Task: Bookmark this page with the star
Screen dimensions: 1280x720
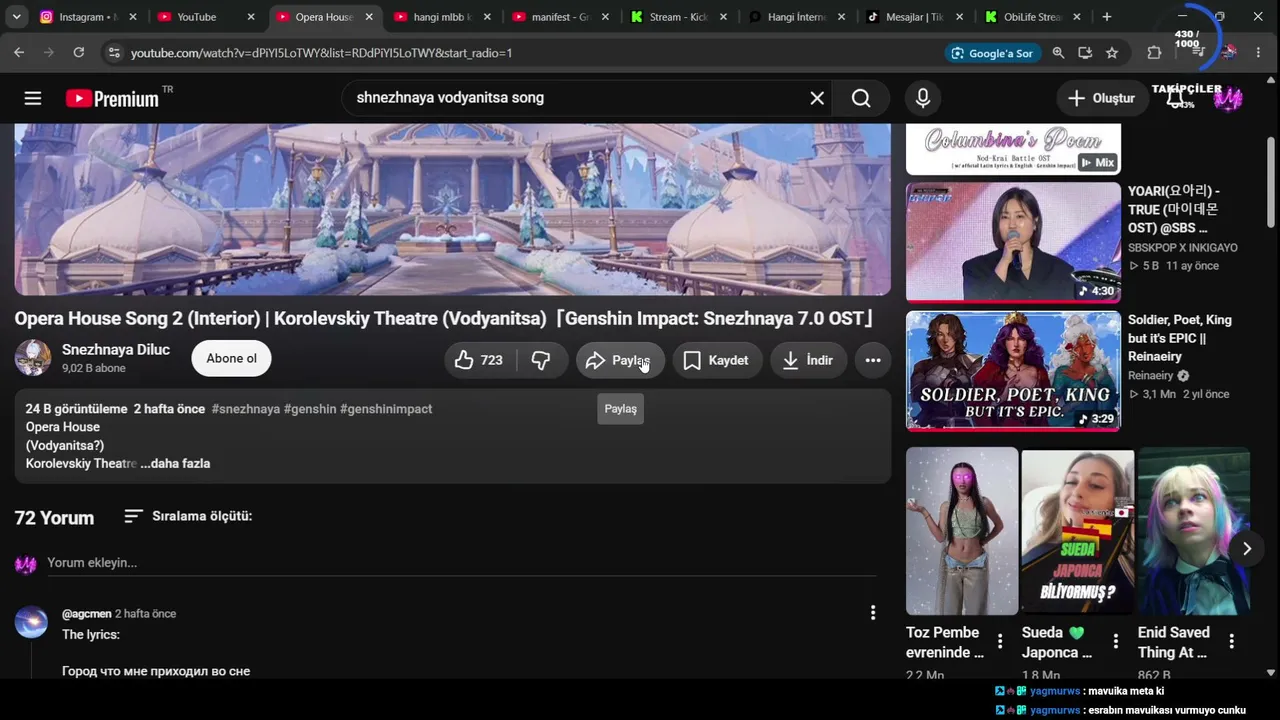Action: 1112,53
